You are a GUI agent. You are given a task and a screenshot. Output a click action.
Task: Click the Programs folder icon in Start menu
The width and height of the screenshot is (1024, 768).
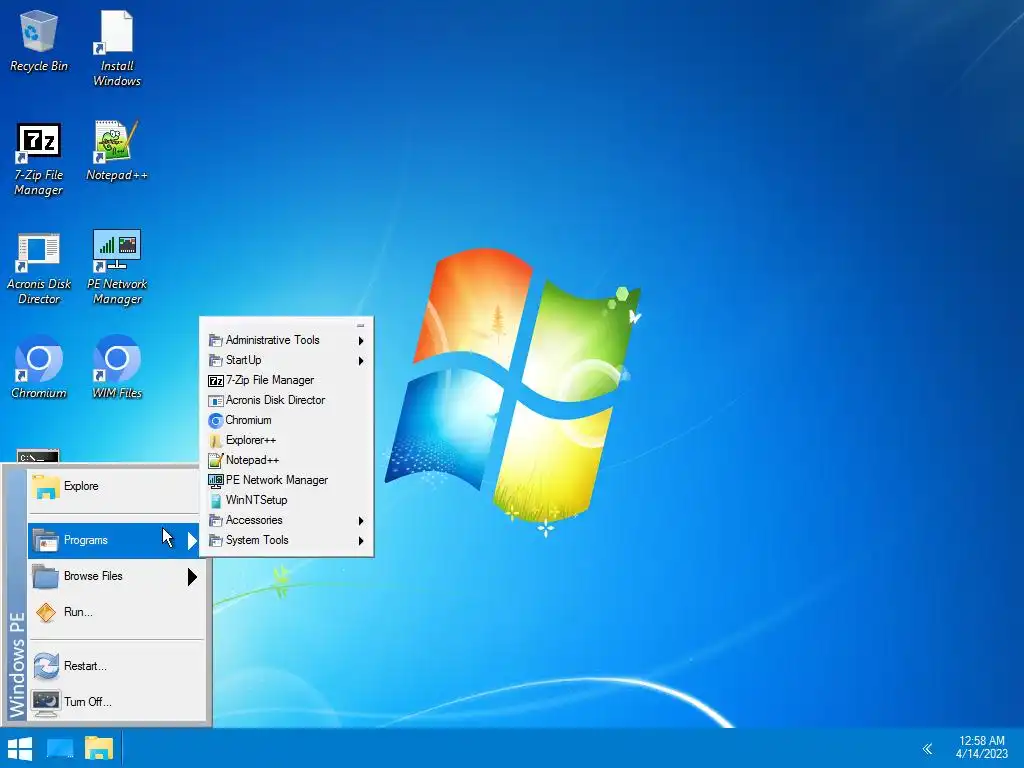pos(46,541)
